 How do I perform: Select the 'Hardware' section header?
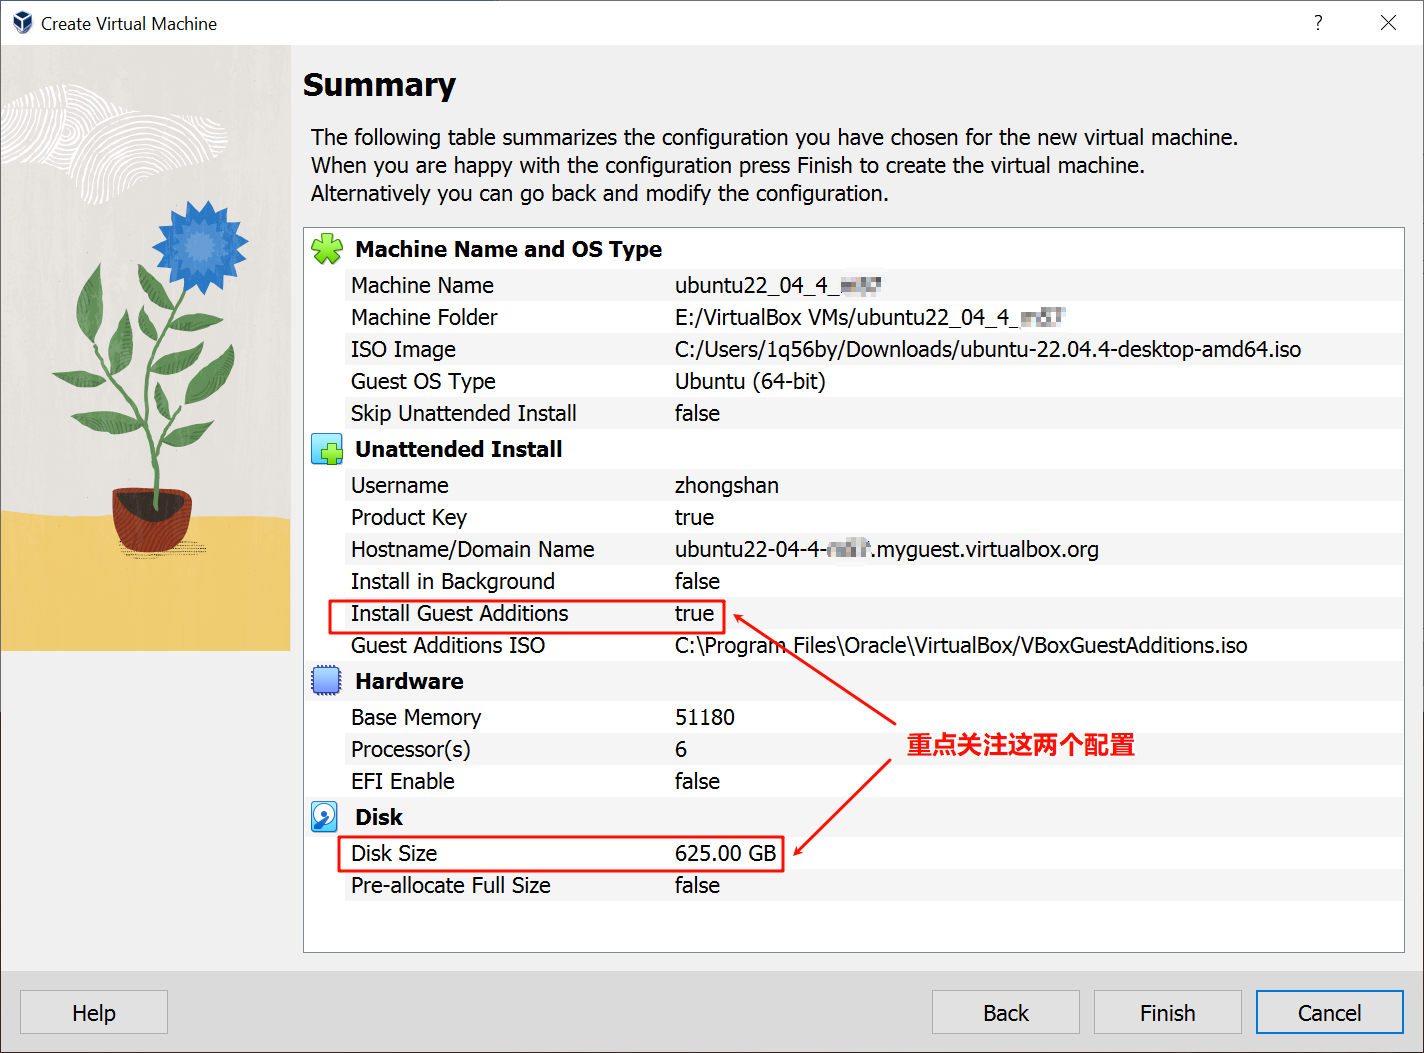click(x=410, y=681)
